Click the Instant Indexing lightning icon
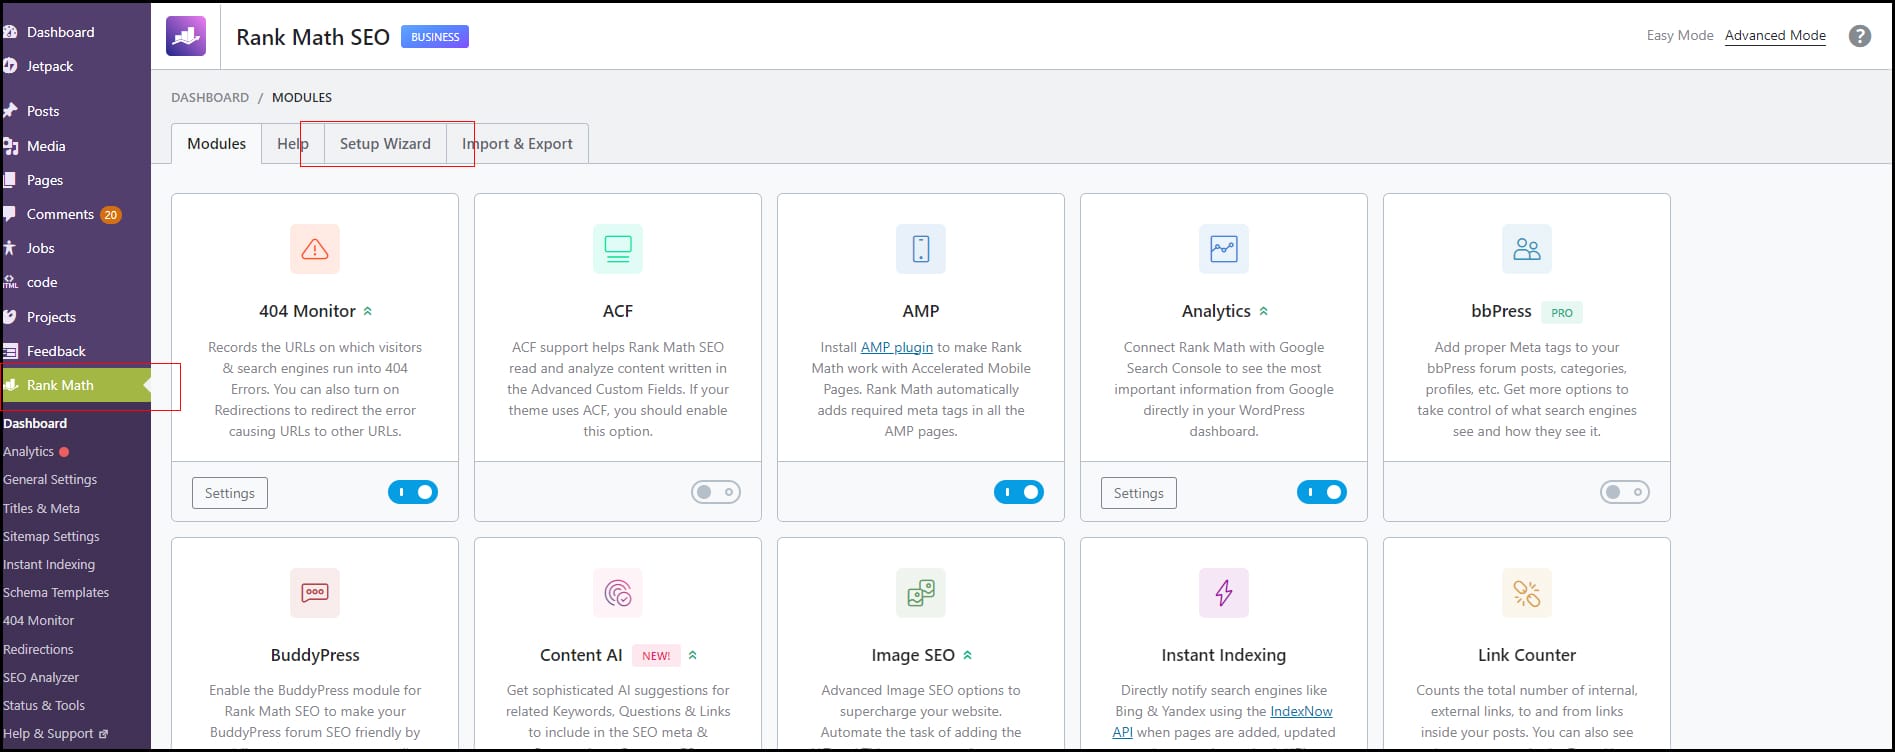The height and width of the screenshot is (752, 1895). (1223, 593)
